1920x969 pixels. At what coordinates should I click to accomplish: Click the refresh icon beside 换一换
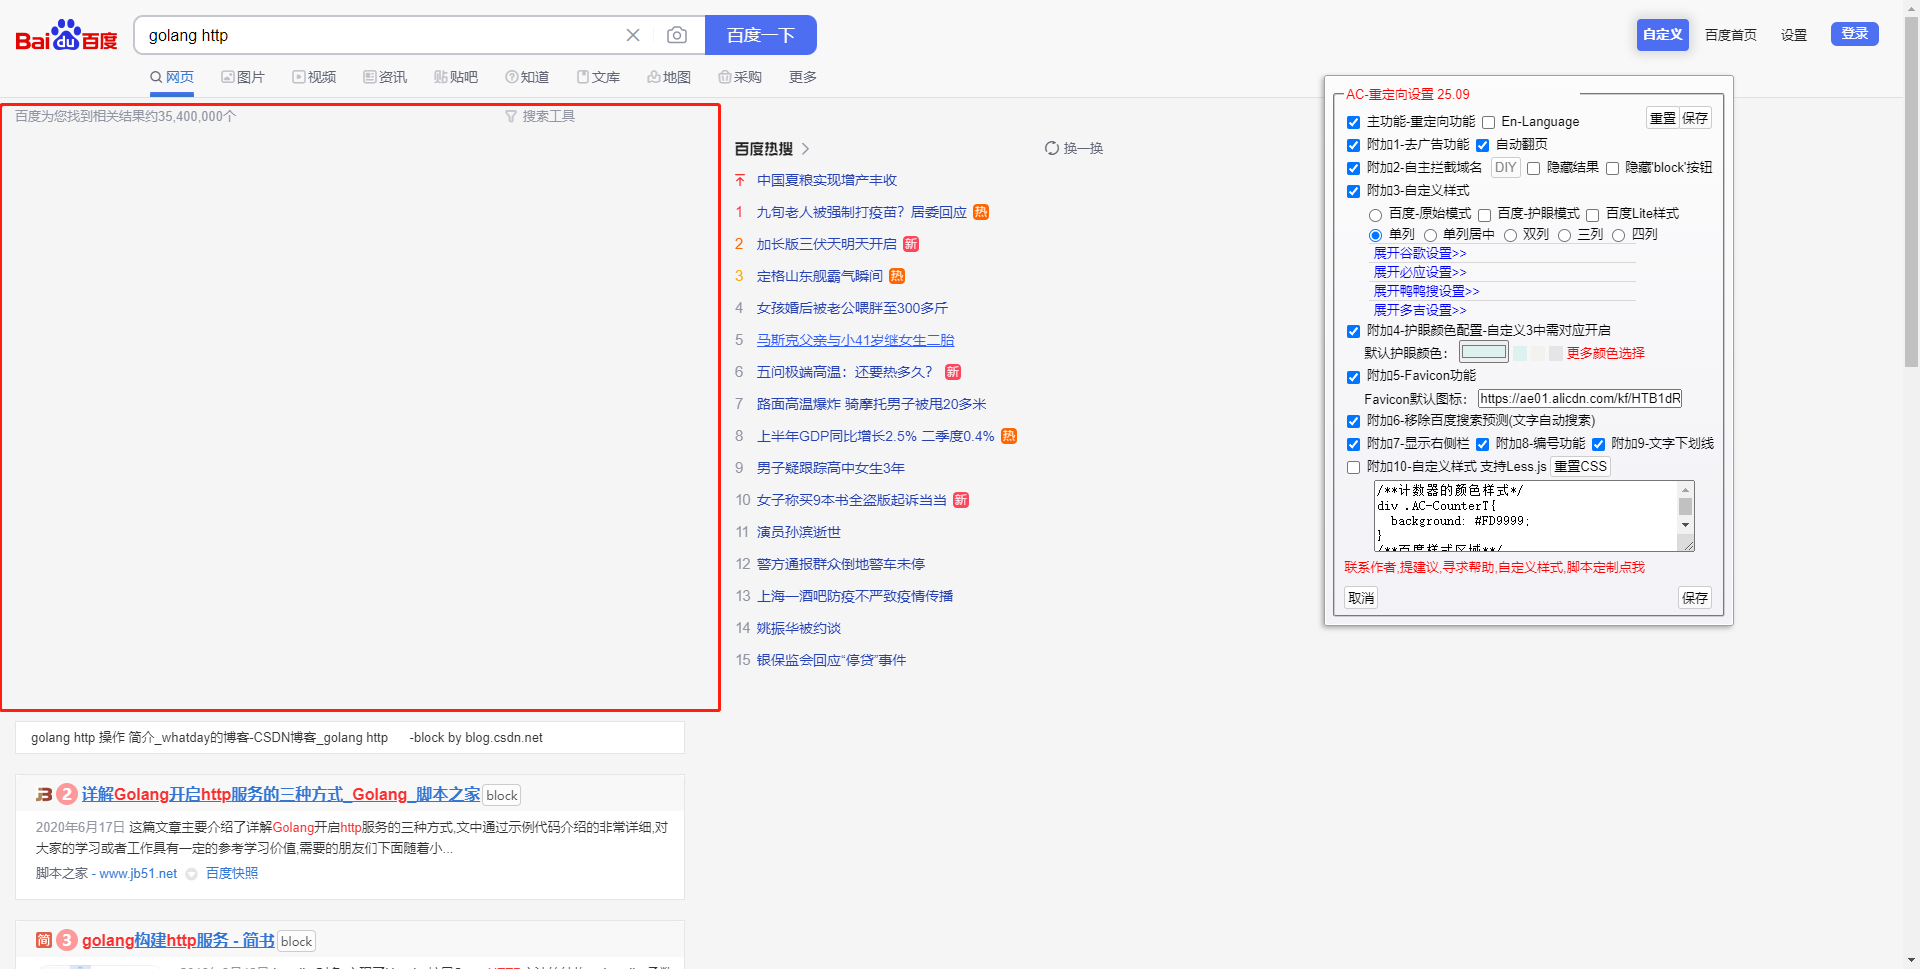pos(1051,147)
